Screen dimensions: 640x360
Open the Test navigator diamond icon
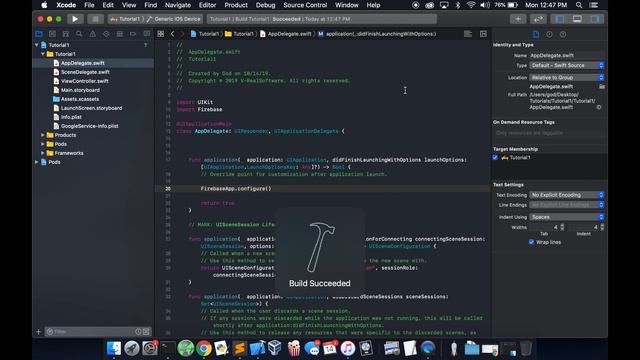[106, 34]
